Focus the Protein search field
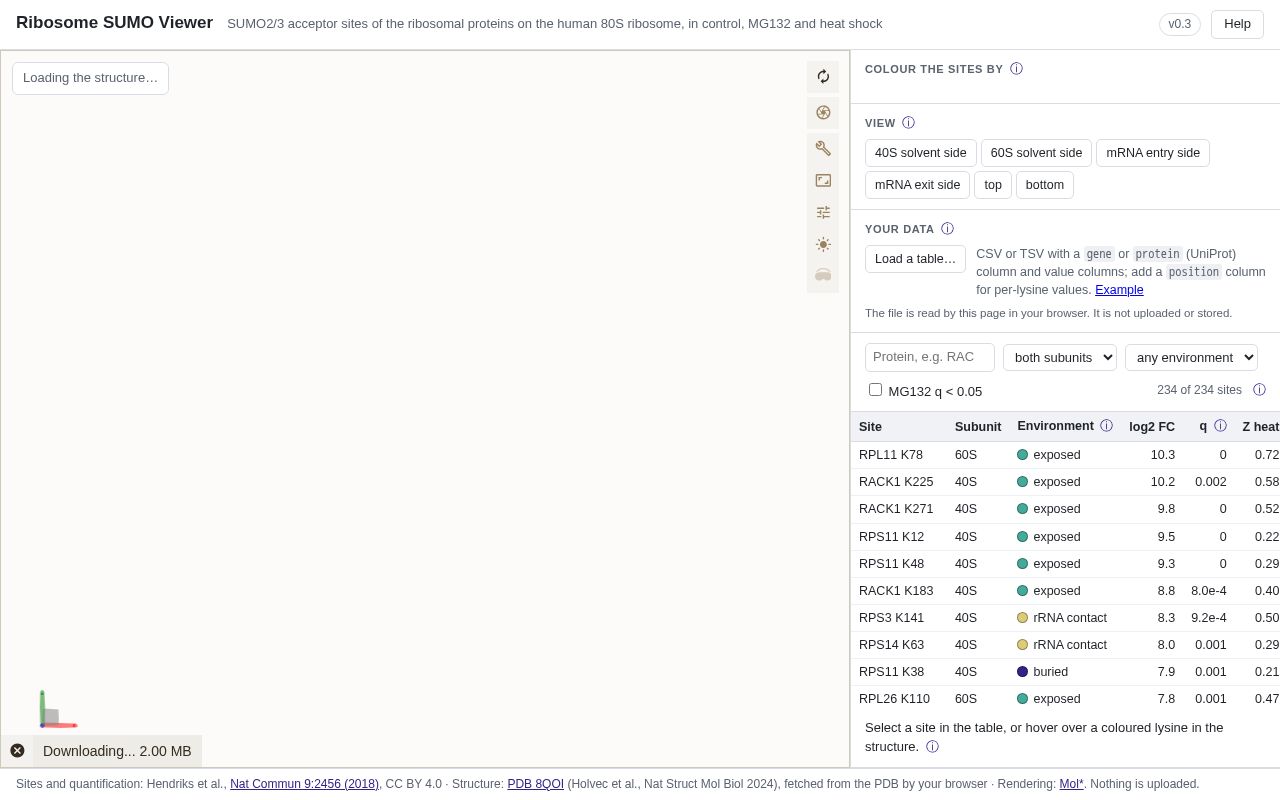Viewport: 1280px width, 800px height. (x=930, y=358)
